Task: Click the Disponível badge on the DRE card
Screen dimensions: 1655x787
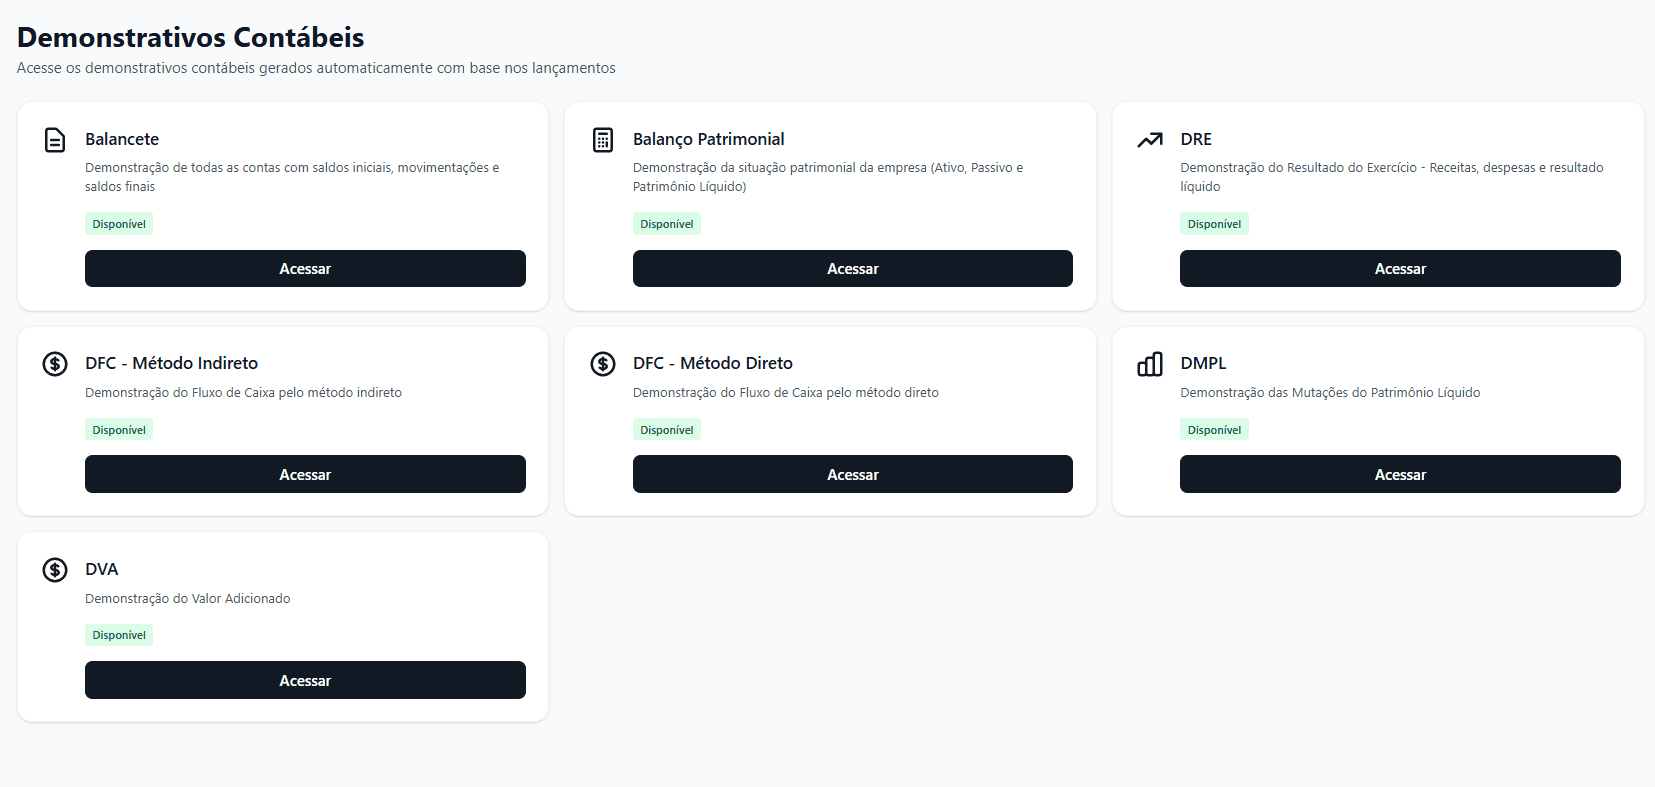Action: point(1214,224)
